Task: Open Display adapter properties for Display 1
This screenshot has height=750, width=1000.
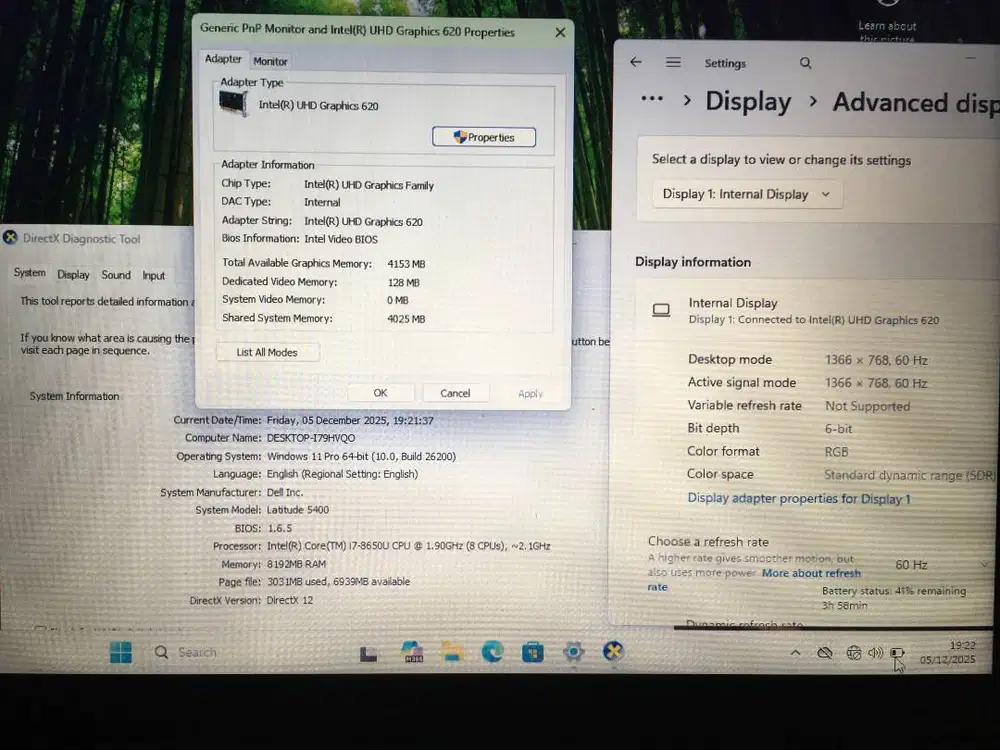Action: 798,498
